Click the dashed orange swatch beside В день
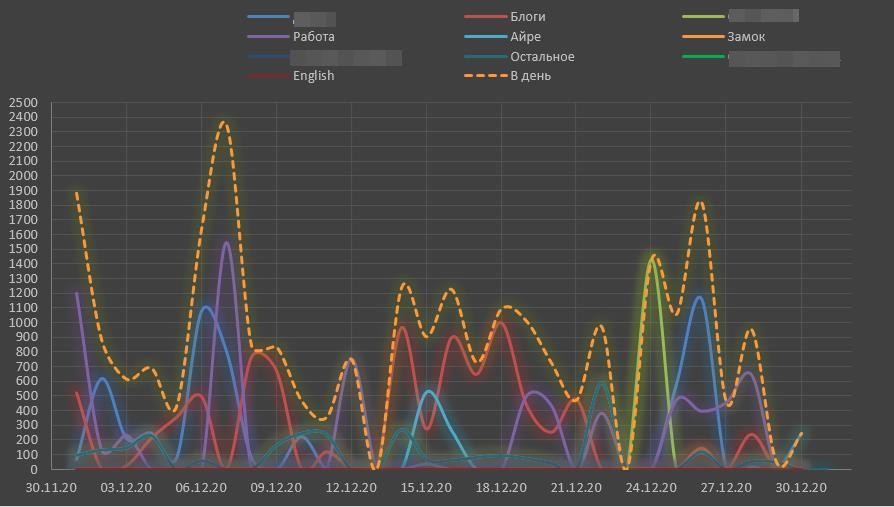 [x=484, y=76]
